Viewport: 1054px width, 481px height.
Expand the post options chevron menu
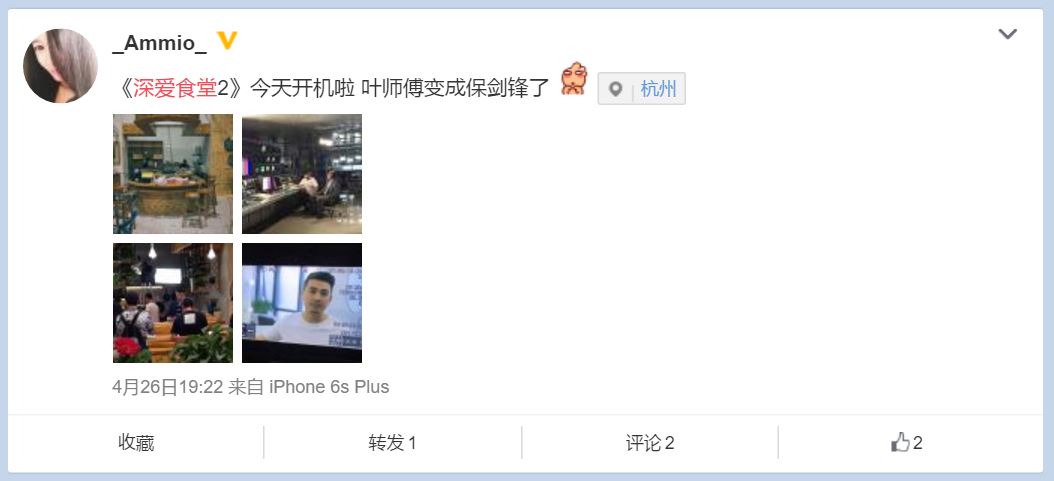pos(1007,34)
